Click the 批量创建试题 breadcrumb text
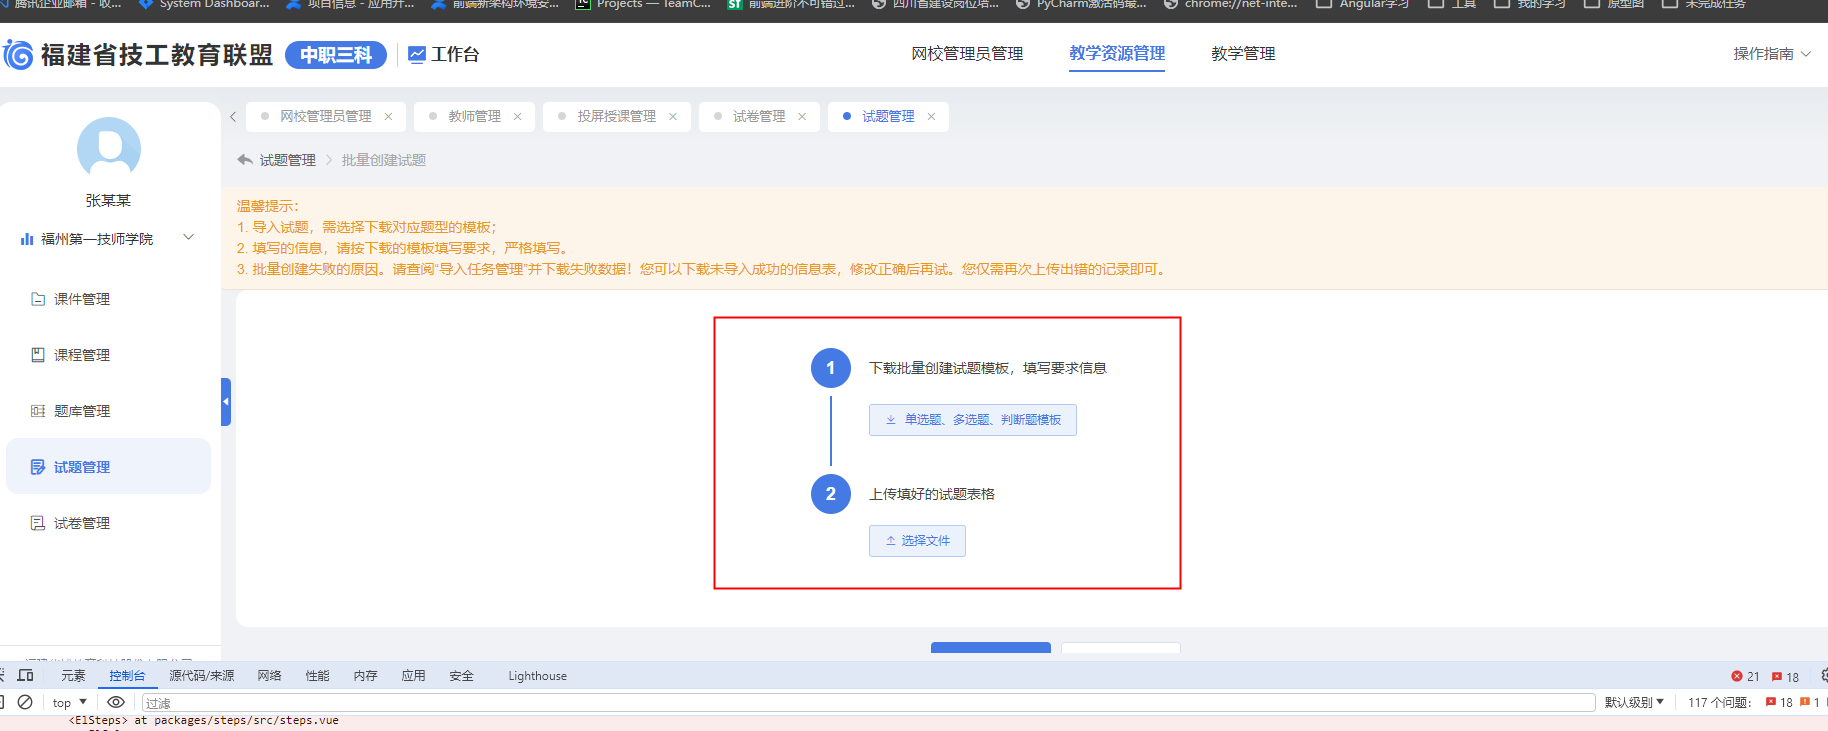Image resolution: width=1828 pixels, height=731 pixels. (384, 160)
